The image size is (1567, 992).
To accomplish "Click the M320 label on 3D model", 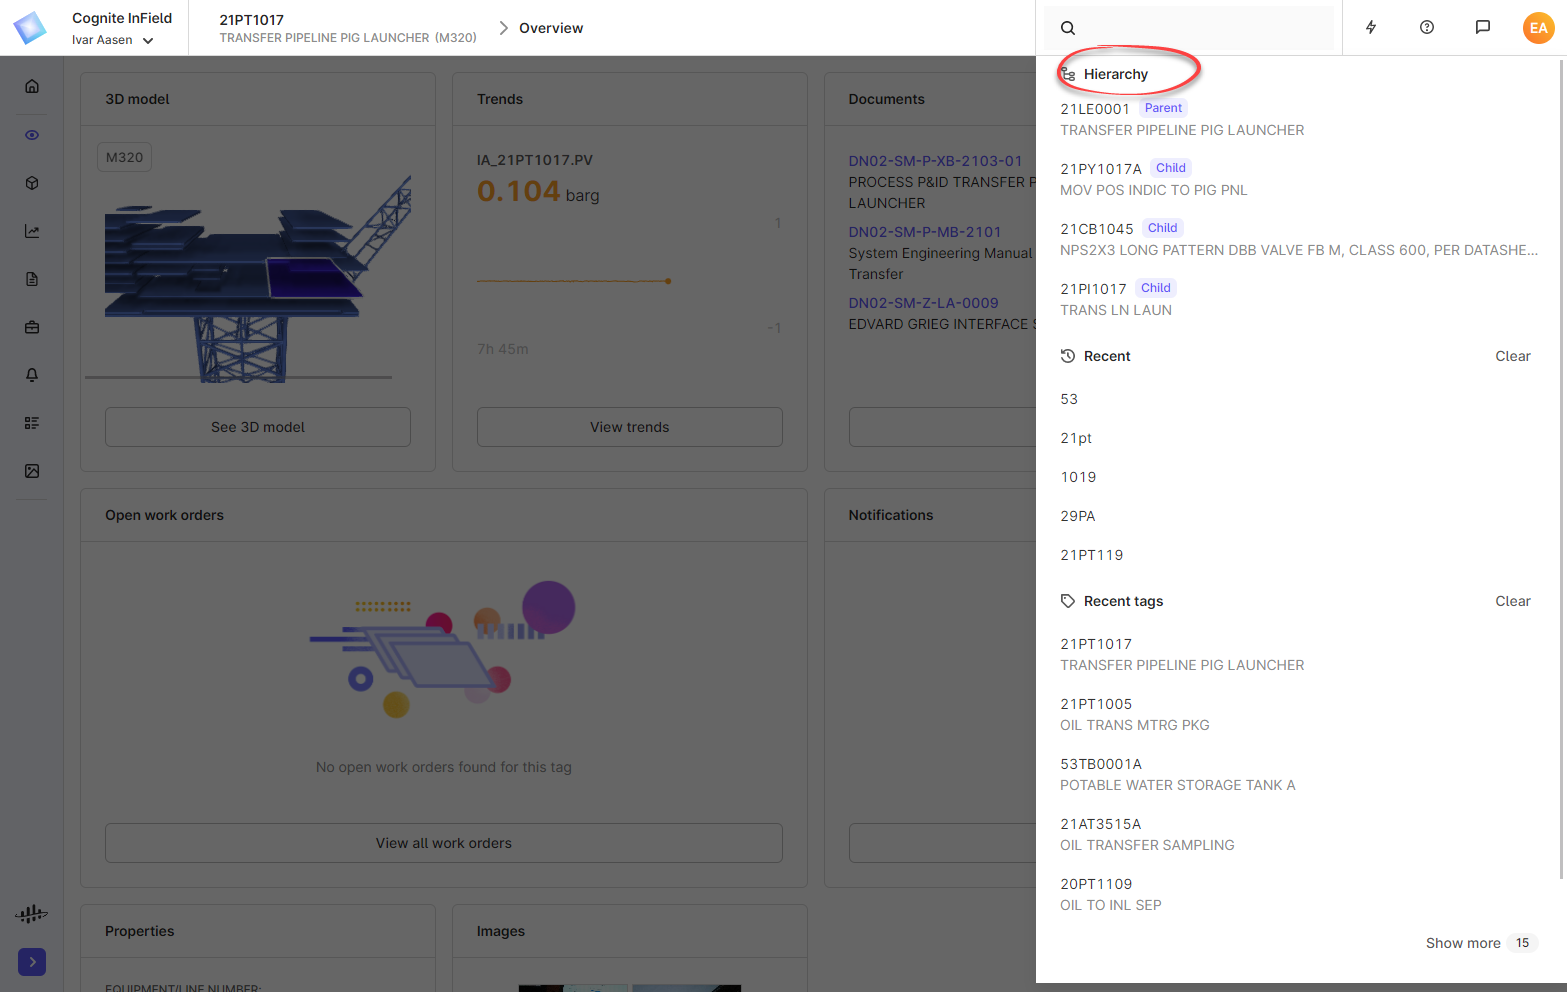I will (124, 157).
